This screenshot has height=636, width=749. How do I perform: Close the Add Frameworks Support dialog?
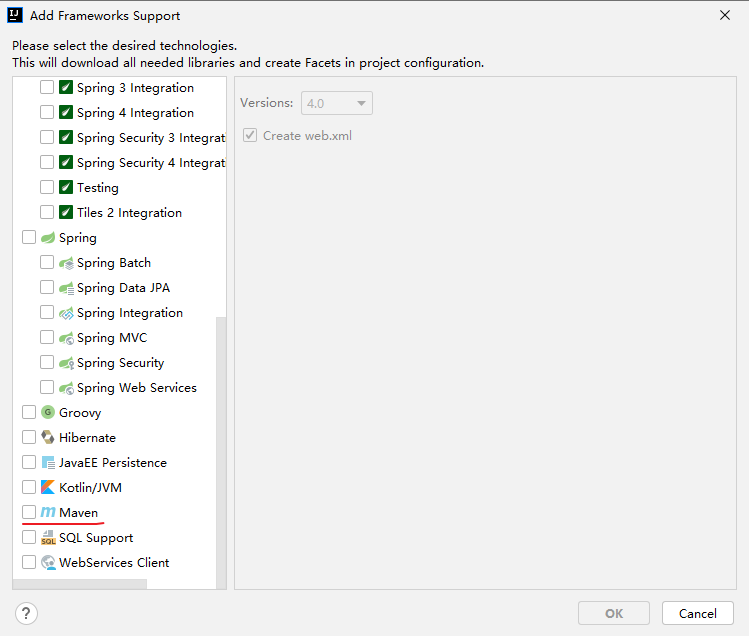click(x=725, y=15)
